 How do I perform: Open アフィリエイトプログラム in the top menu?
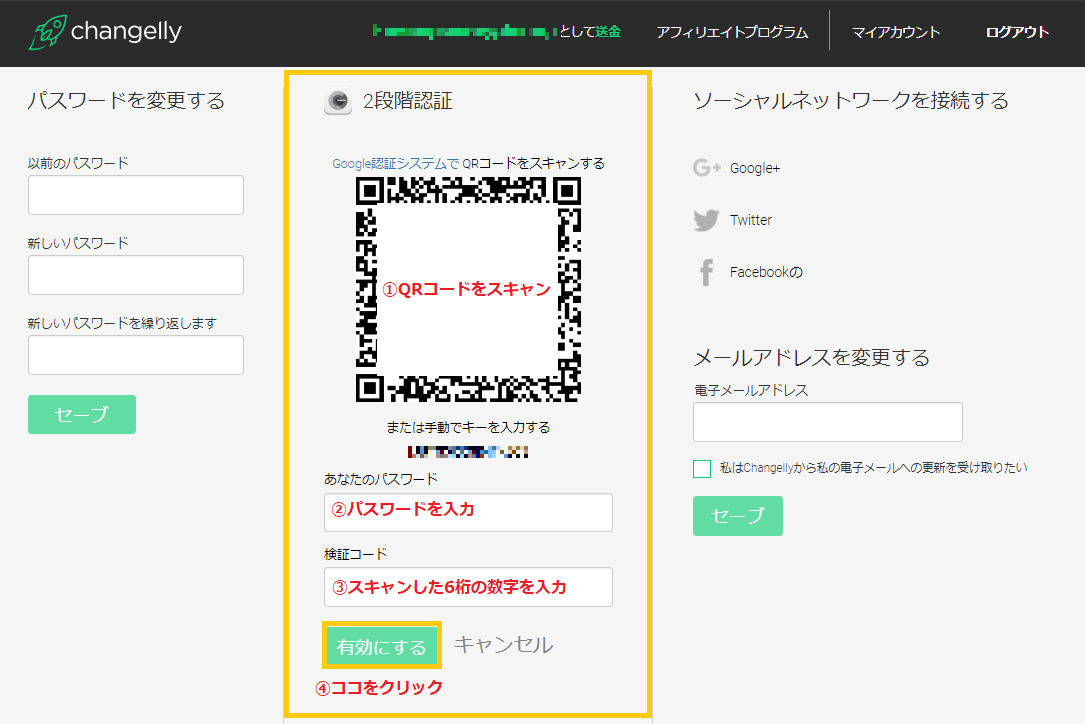732,32
